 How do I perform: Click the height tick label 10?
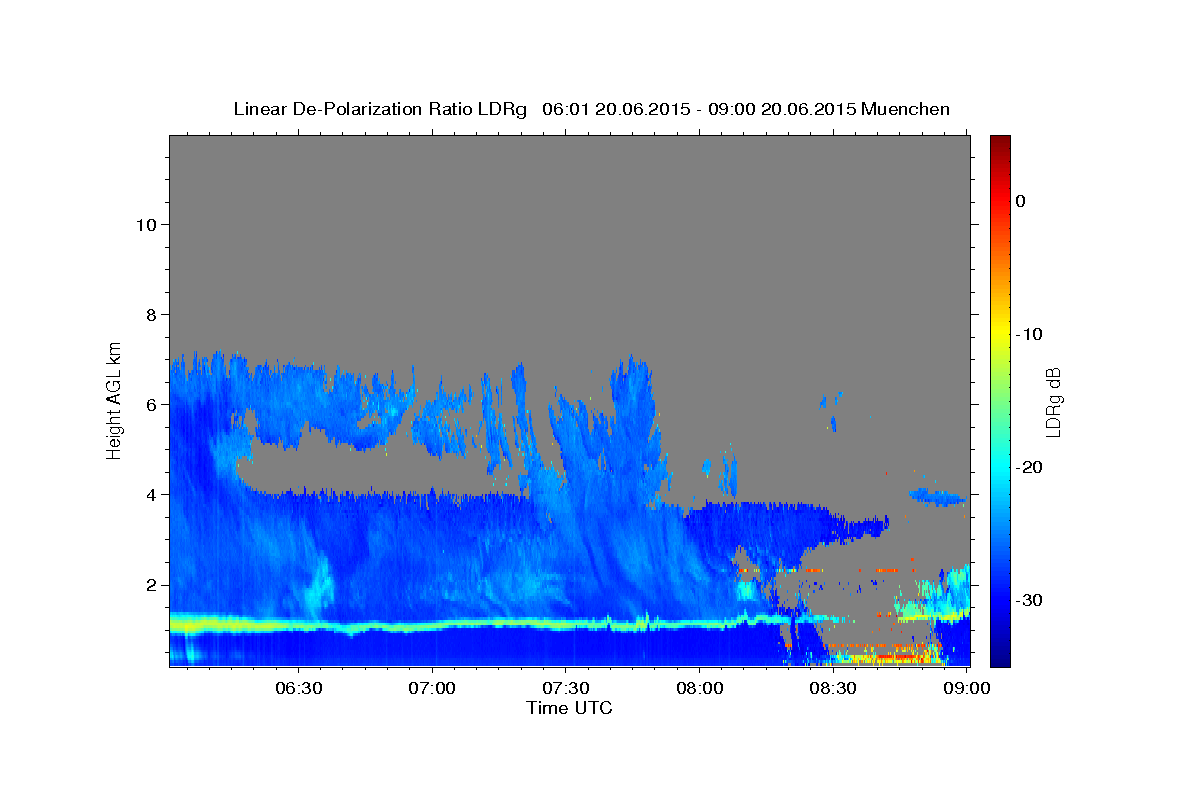[x=145, y=224]
